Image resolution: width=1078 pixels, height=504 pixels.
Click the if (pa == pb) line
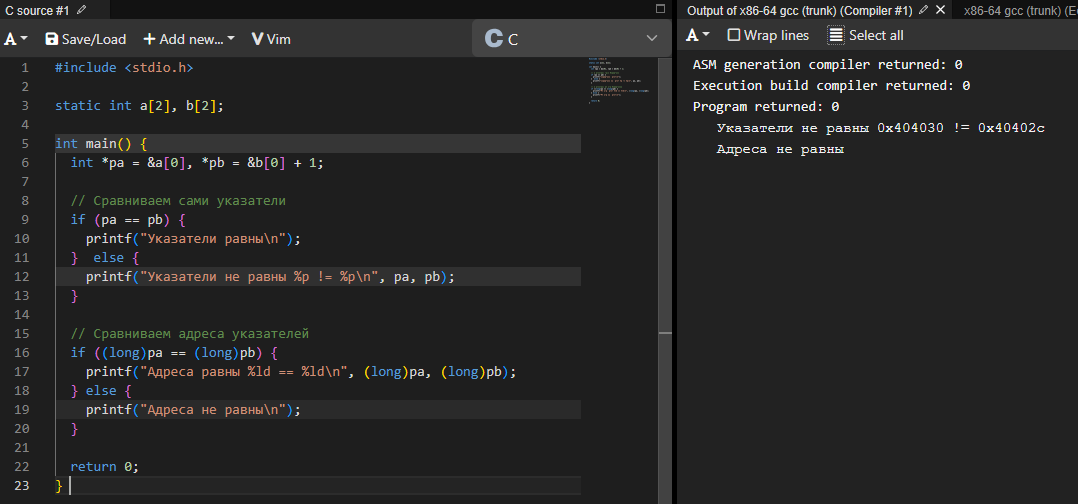[x=128, y=220]
